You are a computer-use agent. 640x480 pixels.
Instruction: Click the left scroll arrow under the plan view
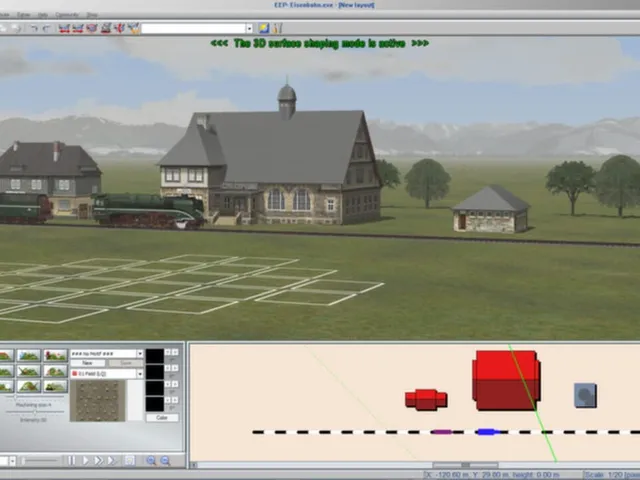(x=194, y=465)
